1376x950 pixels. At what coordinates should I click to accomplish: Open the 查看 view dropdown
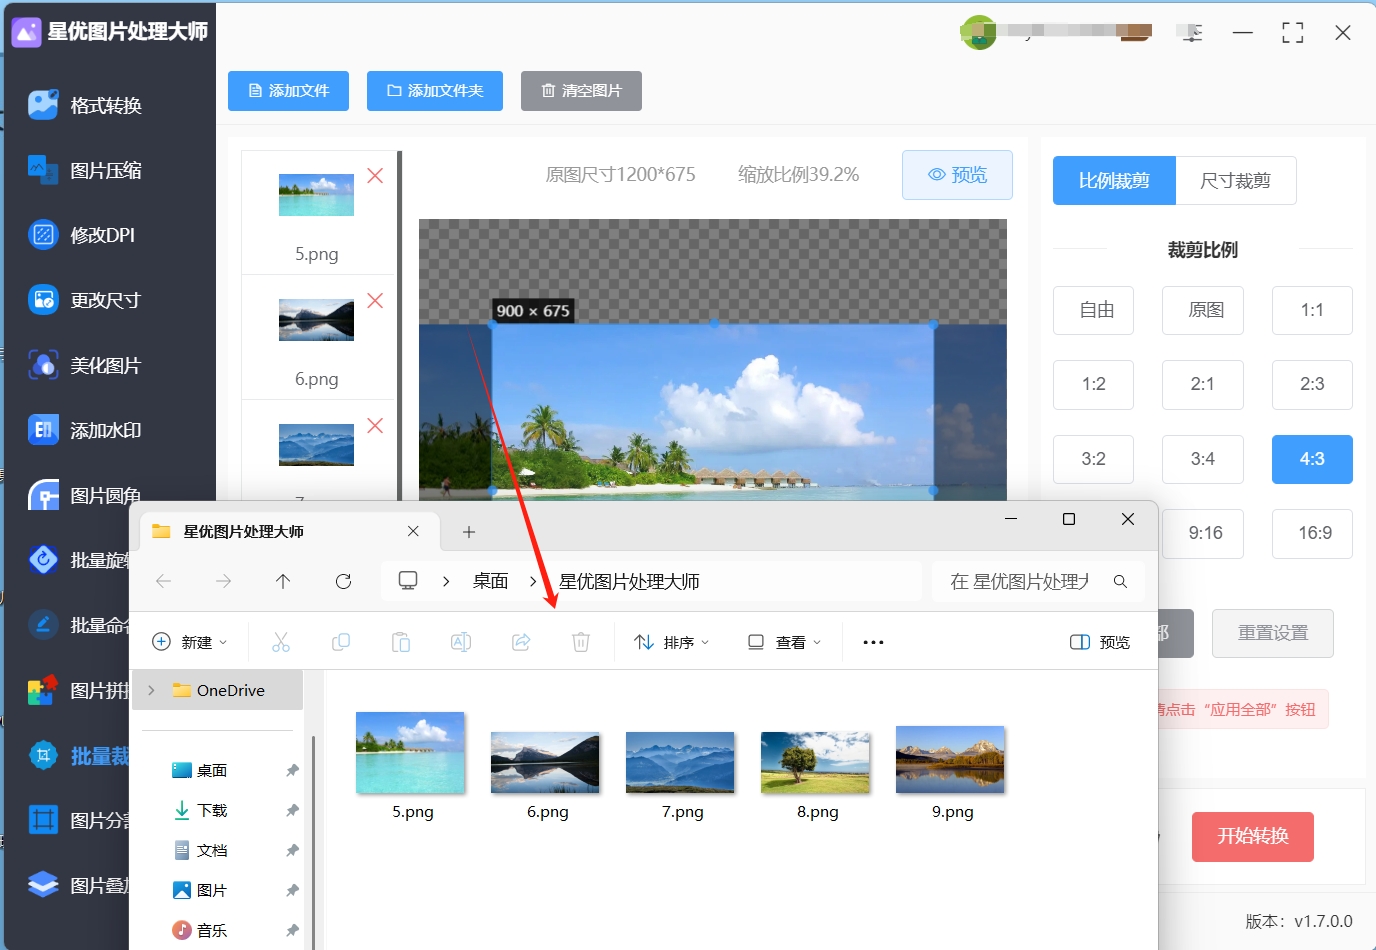click(785, 642)
